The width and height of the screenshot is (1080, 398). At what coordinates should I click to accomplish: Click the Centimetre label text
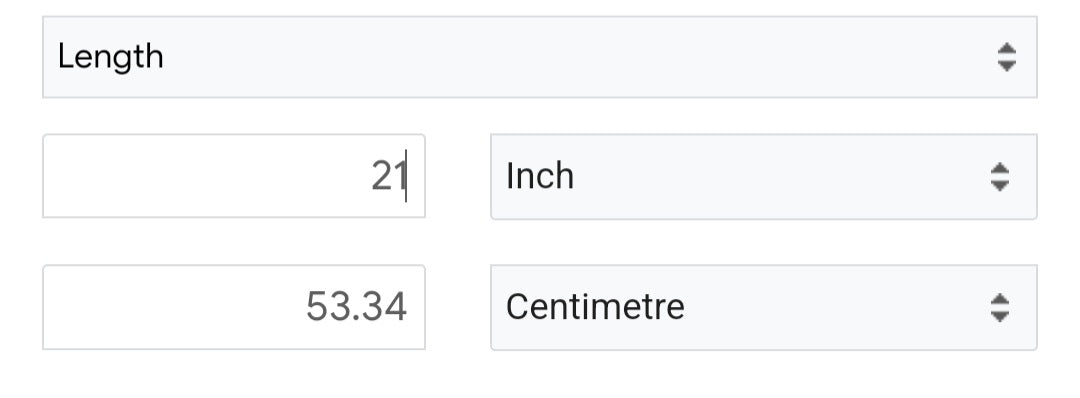click(595, 307)
